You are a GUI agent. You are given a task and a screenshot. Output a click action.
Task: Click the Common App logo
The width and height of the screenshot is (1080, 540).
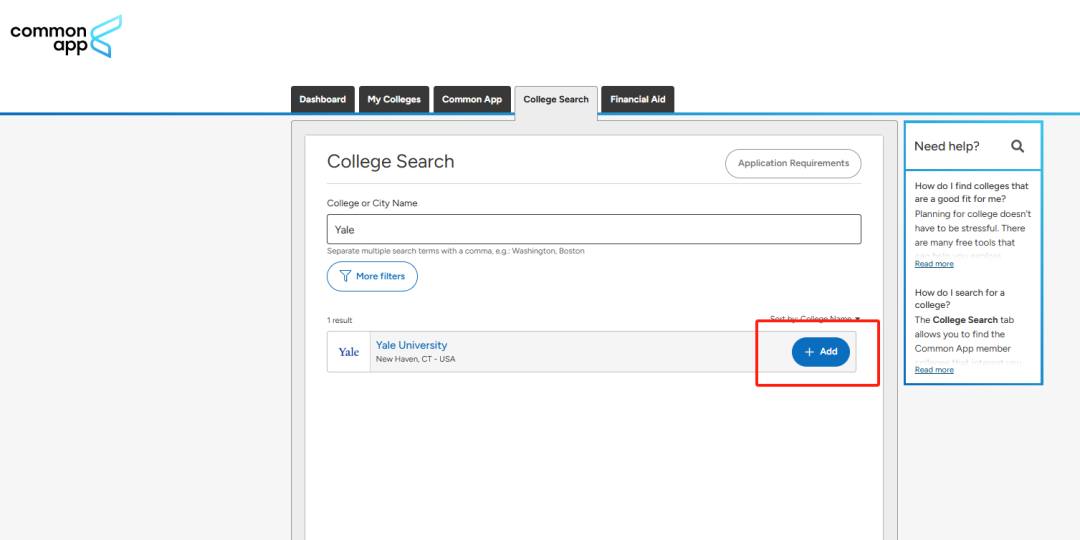point(66,36)
